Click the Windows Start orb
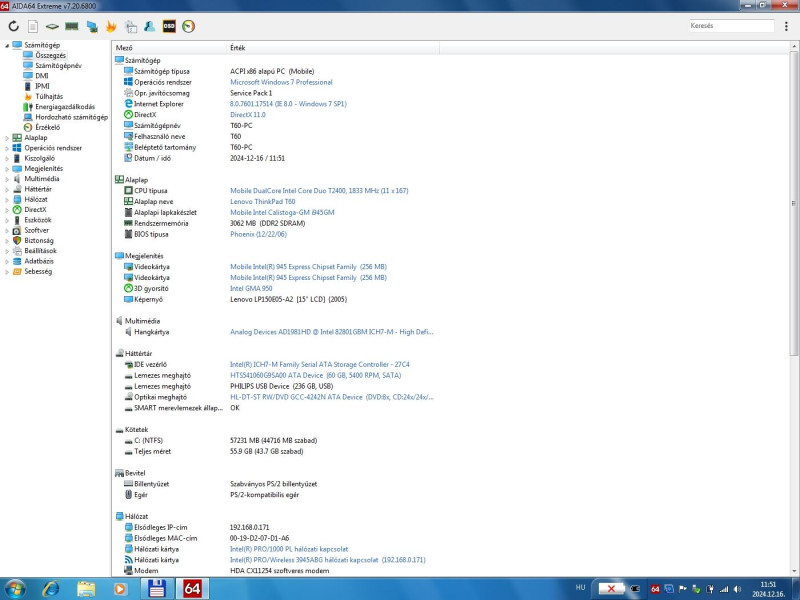The height and width of the screenshot is (600, 800). (x=15, y=589)
